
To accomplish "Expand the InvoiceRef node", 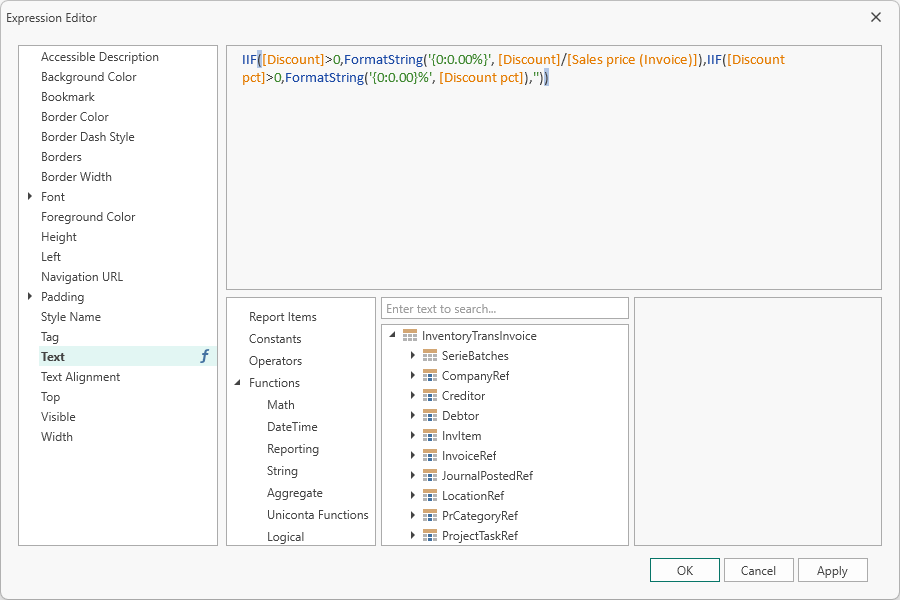I will point(412,455).
